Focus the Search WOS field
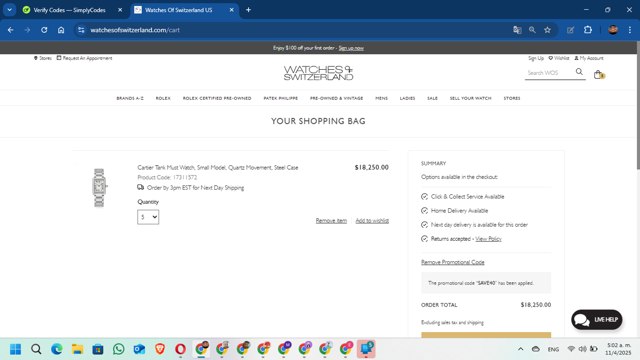The width and height of the screenshot is (640, 360). [550, 73]
